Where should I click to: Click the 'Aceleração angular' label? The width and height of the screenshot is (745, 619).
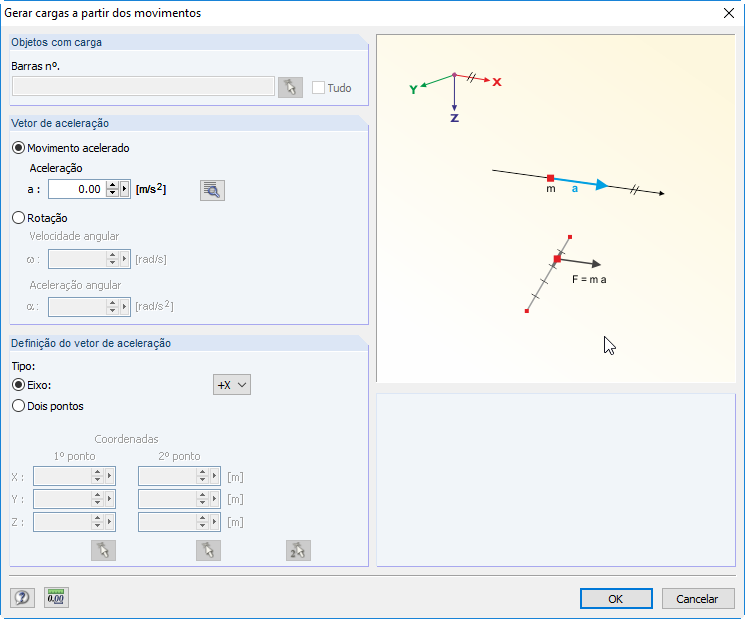75,285
